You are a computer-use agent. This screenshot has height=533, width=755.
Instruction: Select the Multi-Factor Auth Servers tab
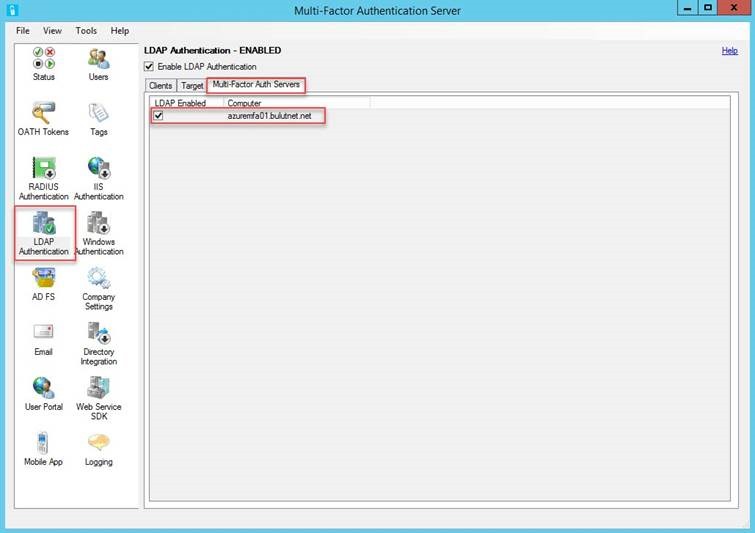[256, 84]
